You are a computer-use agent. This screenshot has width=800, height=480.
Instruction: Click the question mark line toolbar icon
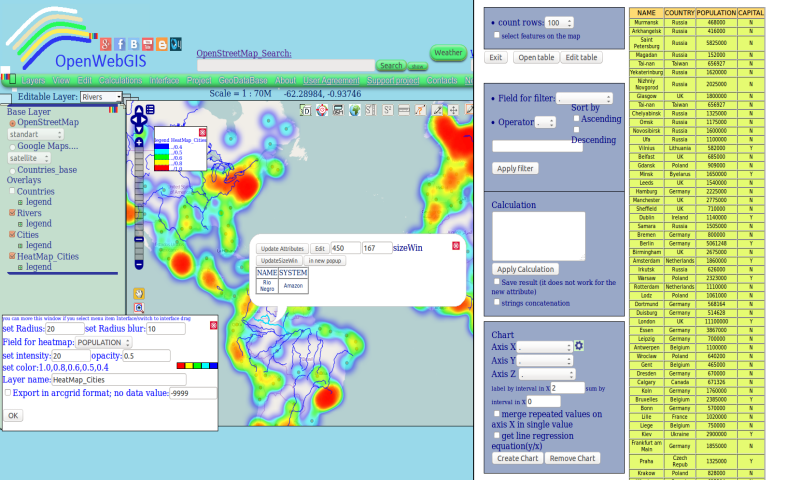pos(420,110)
